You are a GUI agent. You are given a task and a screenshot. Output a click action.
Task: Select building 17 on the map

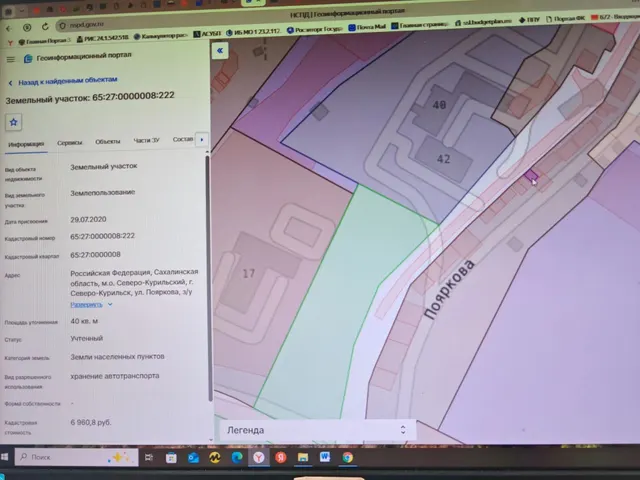(x=249, y=273)
